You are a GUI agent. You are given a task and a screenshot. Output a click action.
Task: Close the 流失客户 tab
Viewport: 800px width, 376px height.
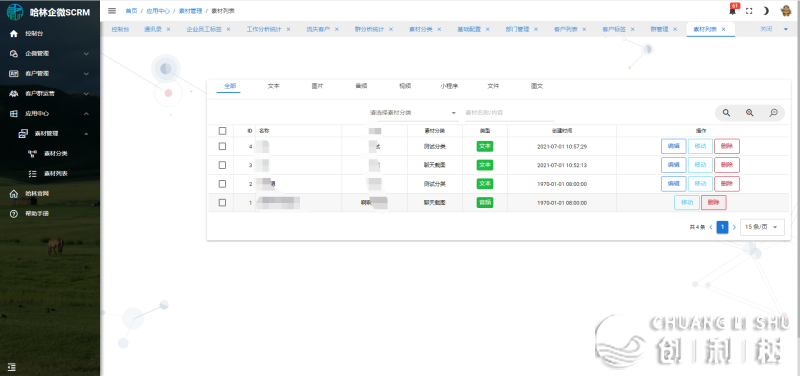point(337,30)
